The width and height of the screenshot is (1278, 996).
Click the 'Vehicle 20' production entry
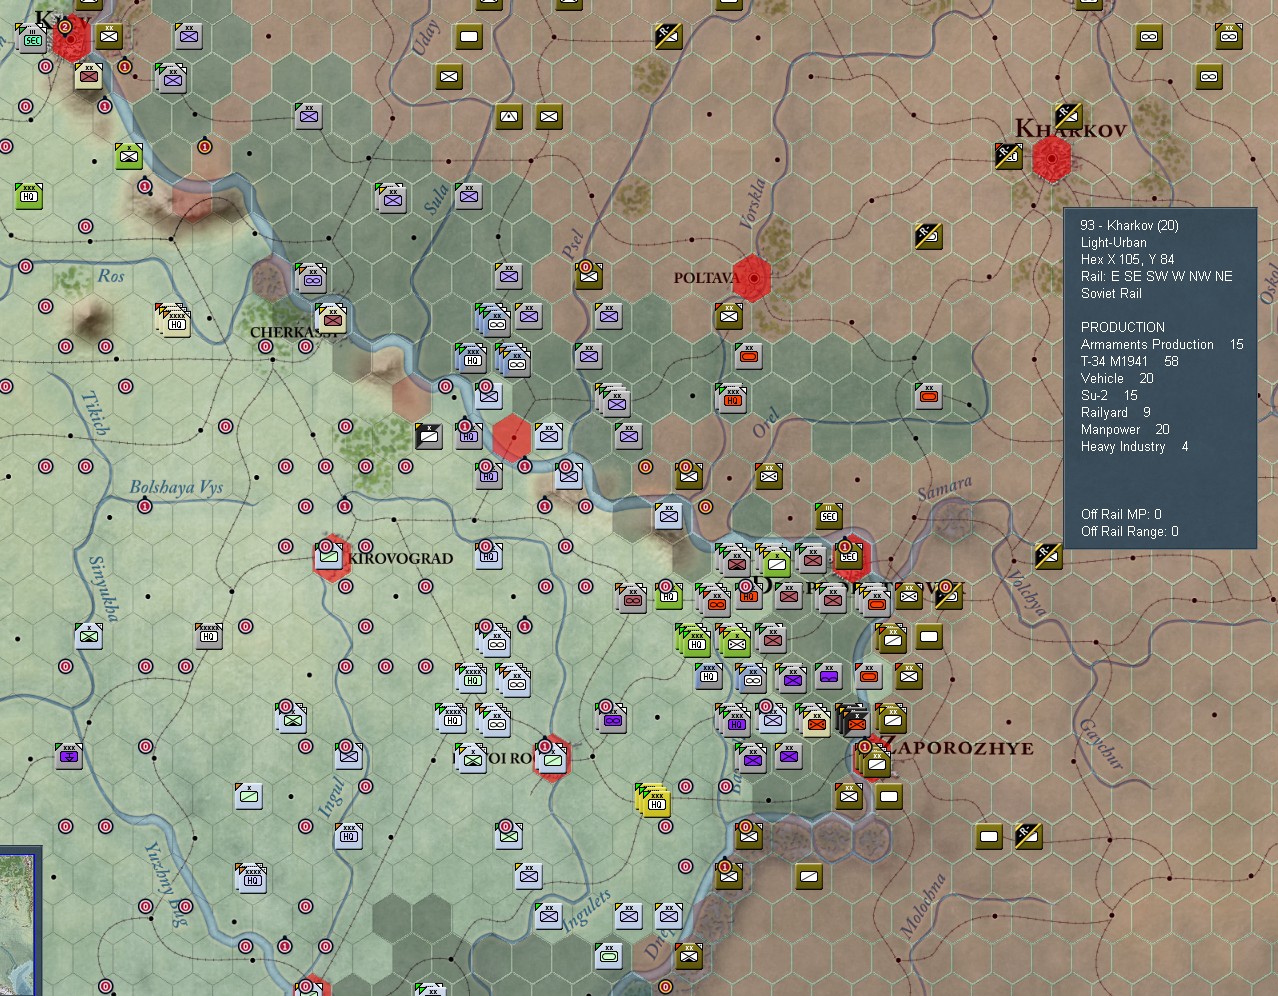click(x=1117, y=378)
